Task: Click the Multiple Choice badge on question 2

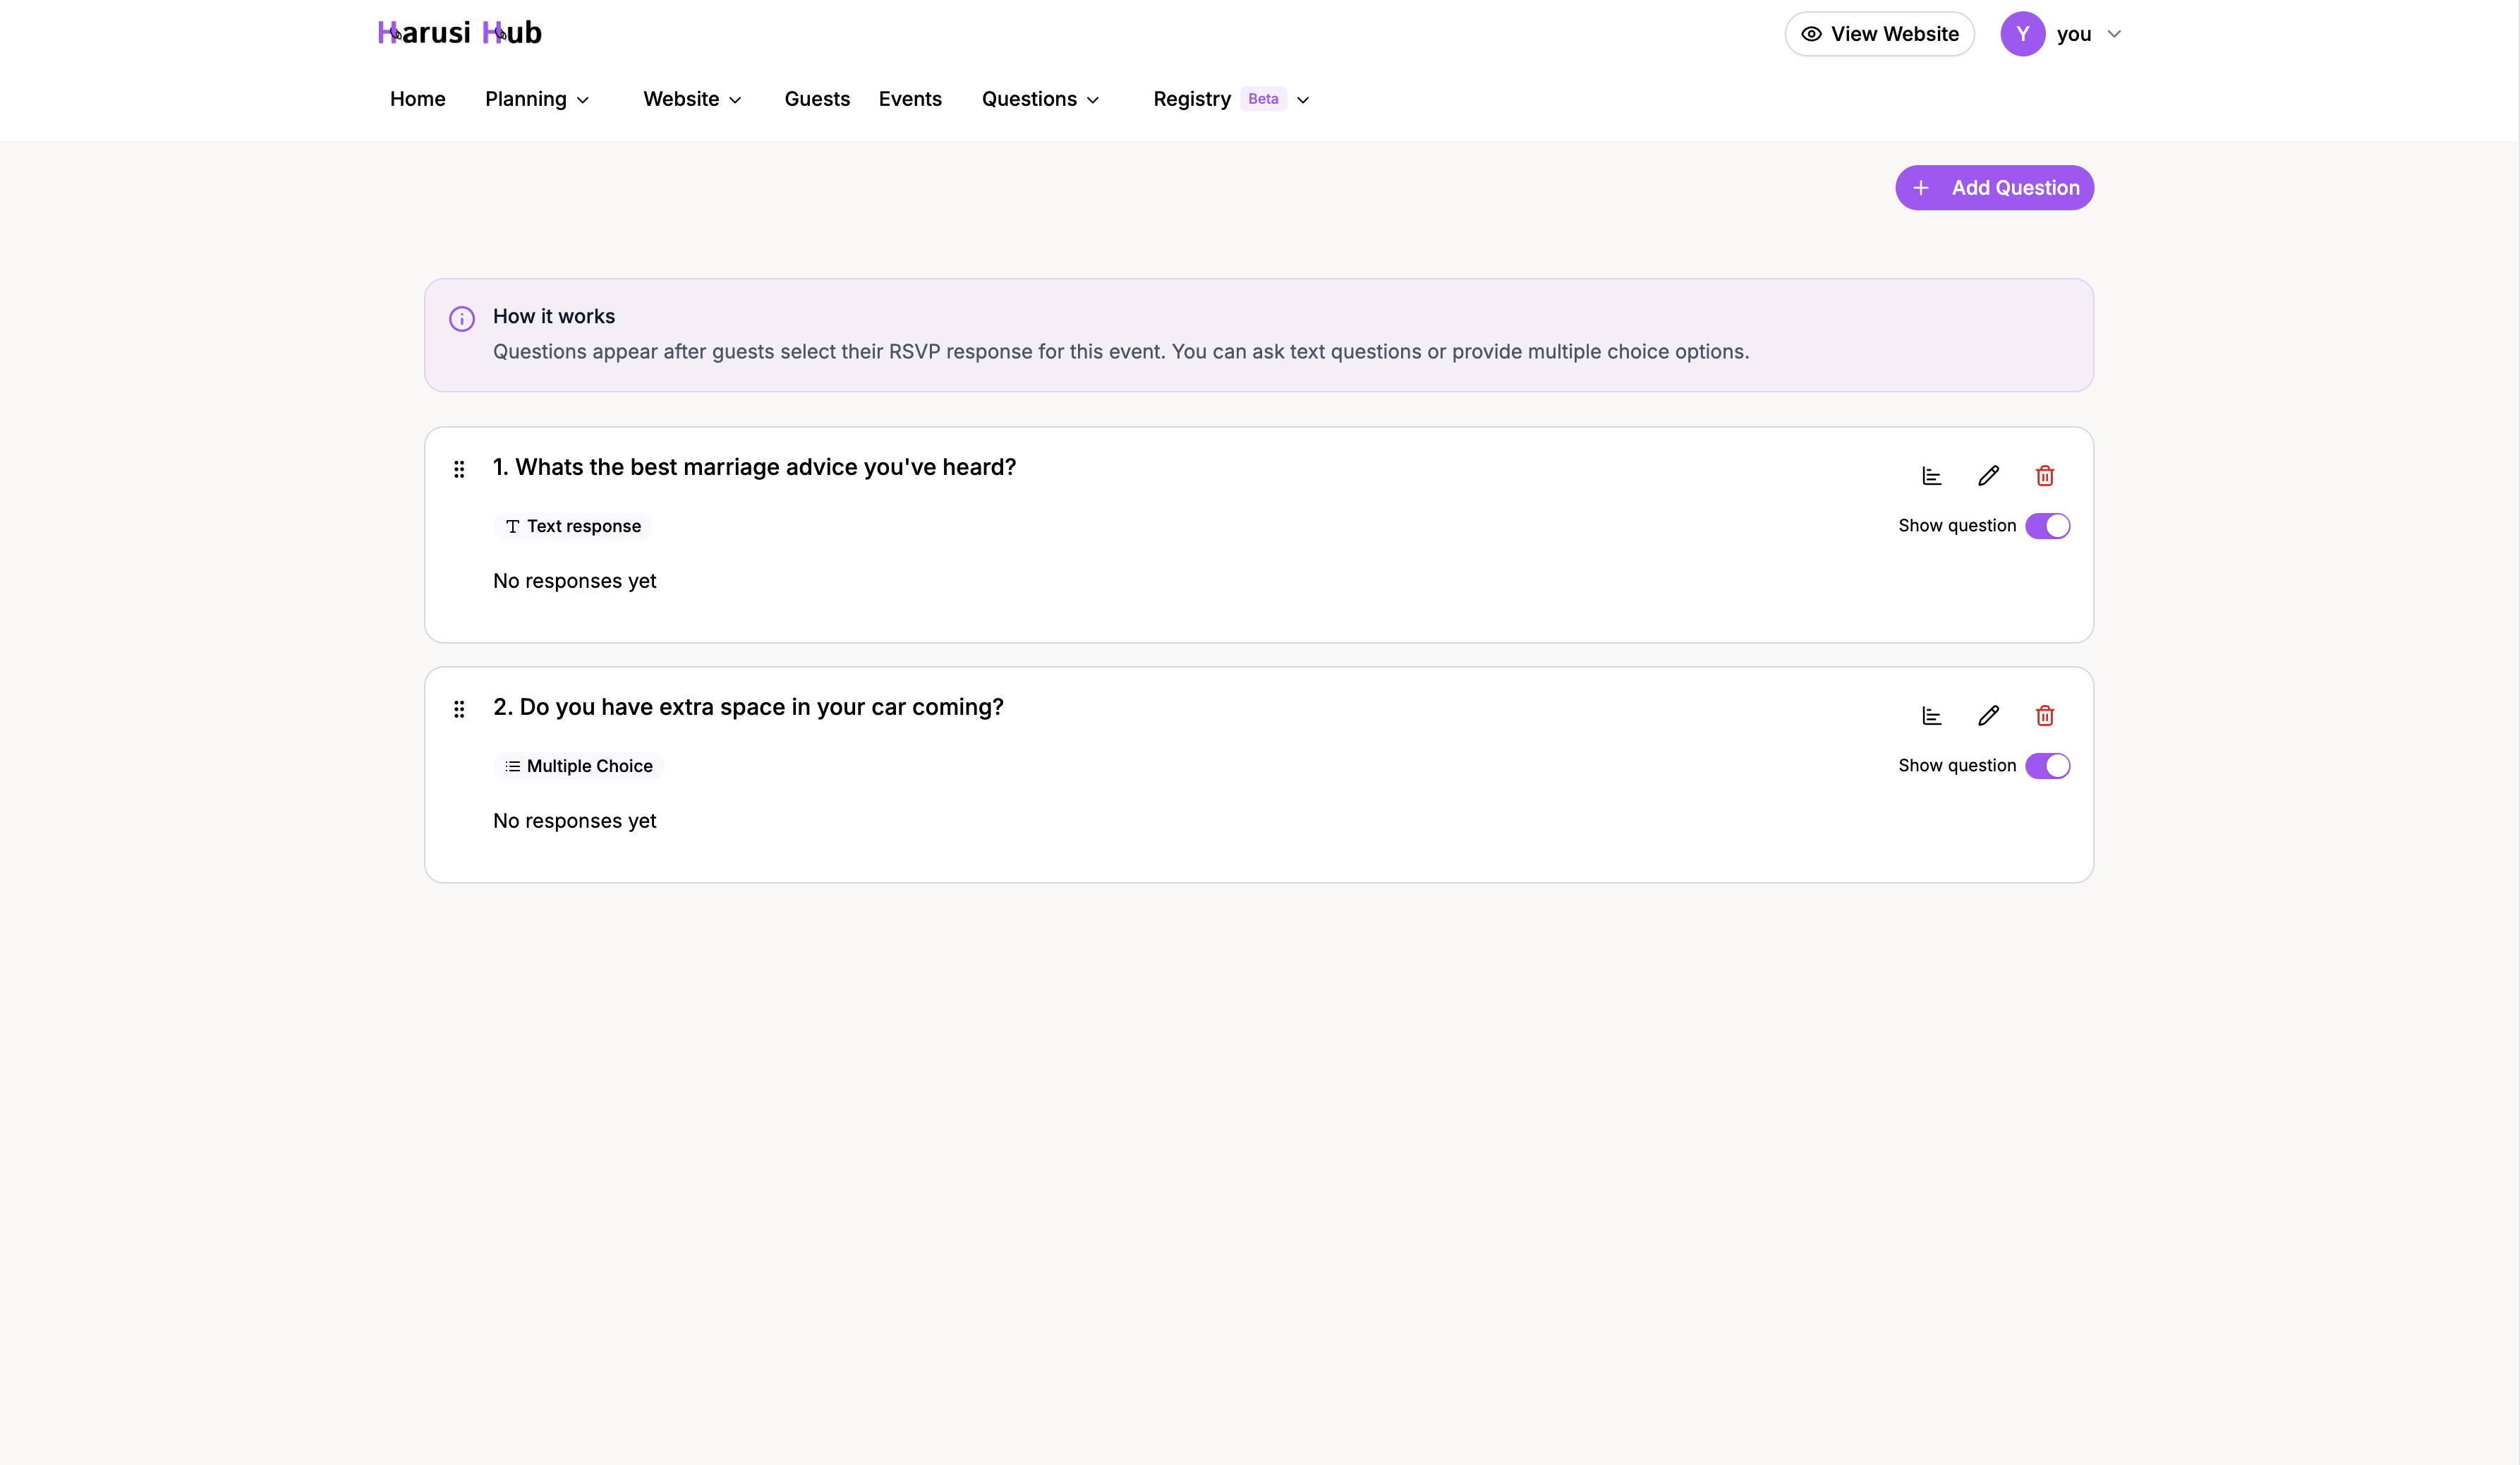Action: [x=578, y=765]
